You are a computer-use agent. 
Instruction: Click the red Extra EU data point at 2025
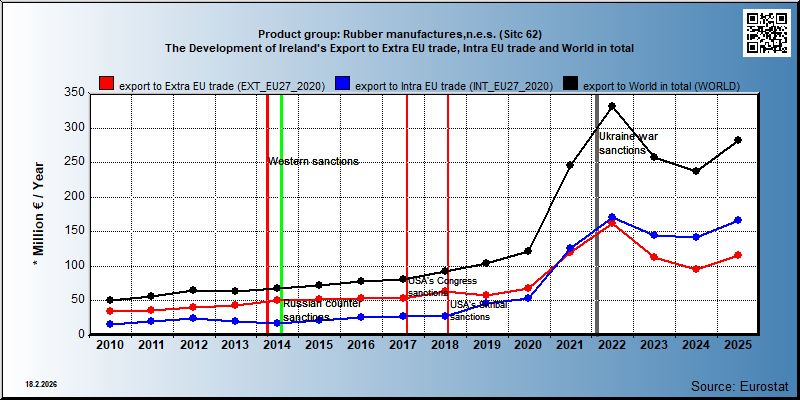[737, 255]
